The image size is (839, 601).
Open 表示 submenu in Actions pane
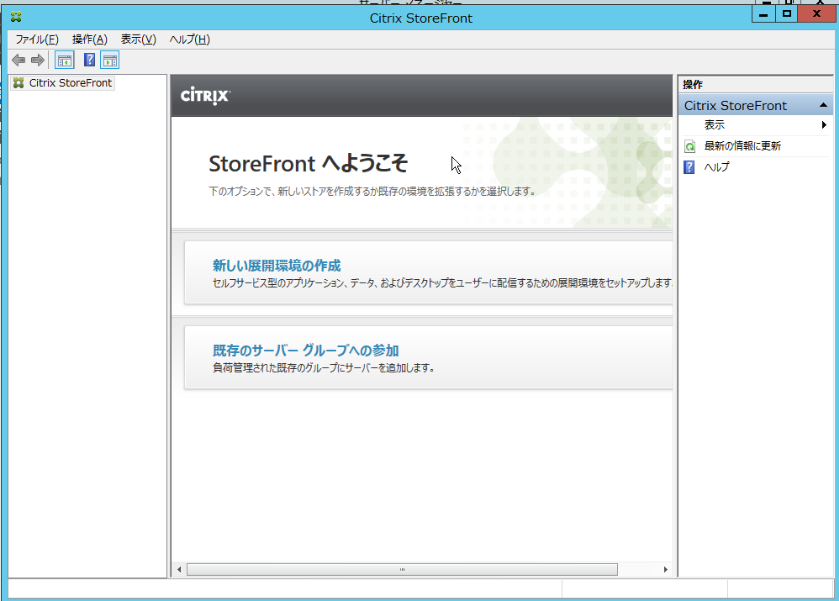pyautogui.click(x=714, y=125)
